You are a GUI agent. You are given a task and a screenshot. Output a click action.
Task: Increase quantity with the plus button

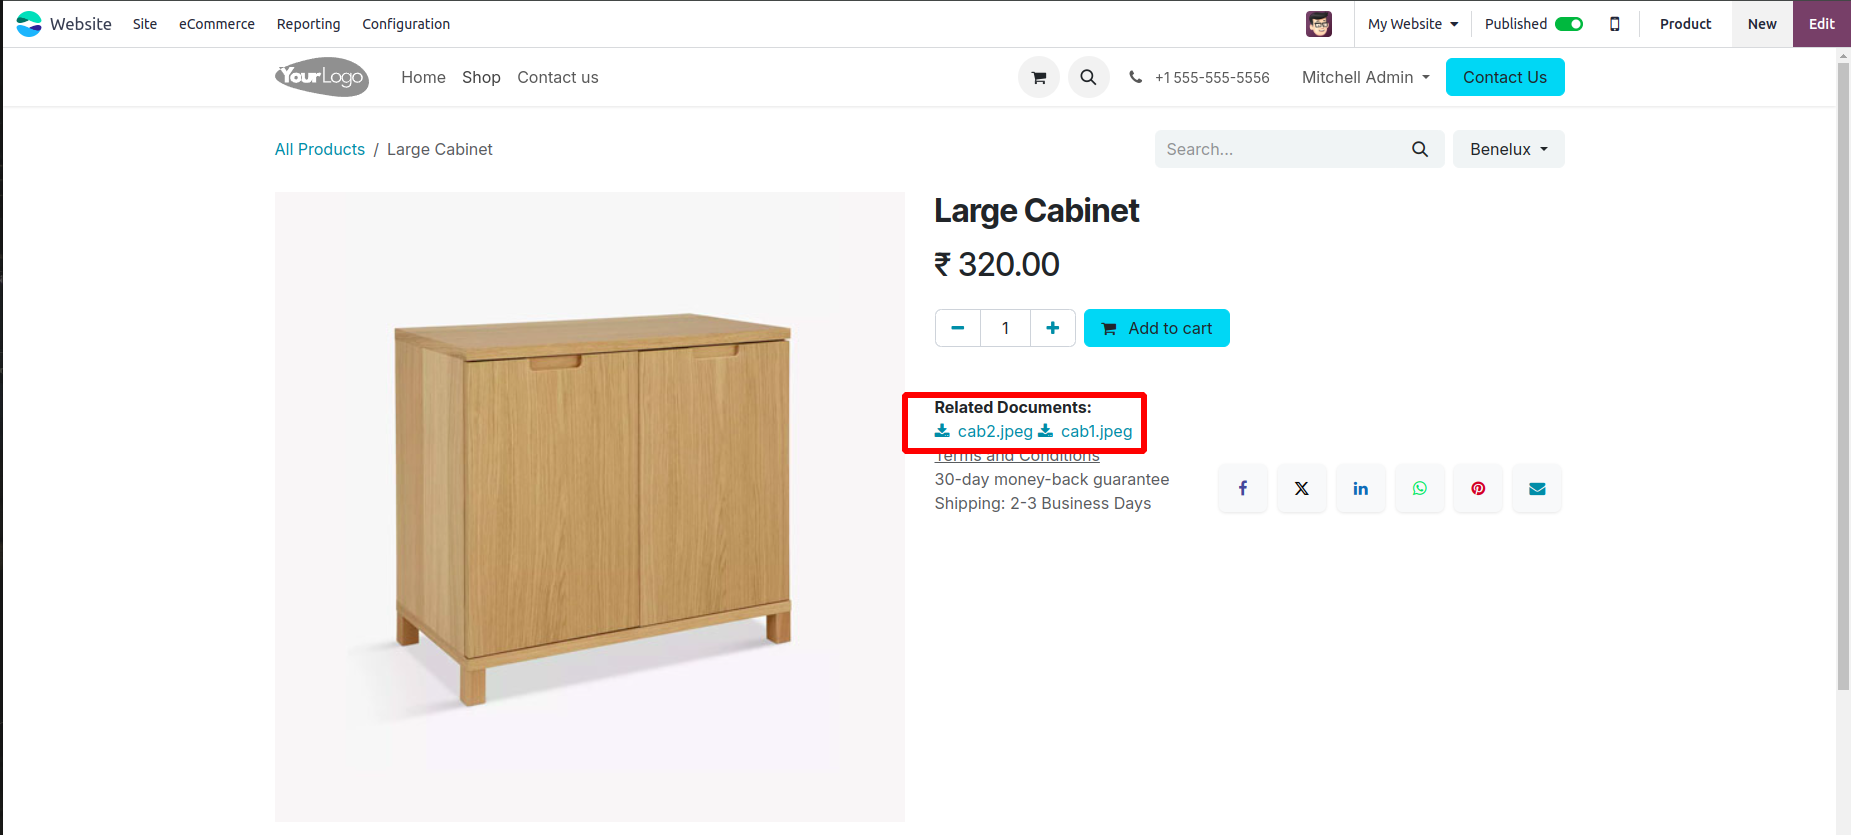click(1052, 328)
